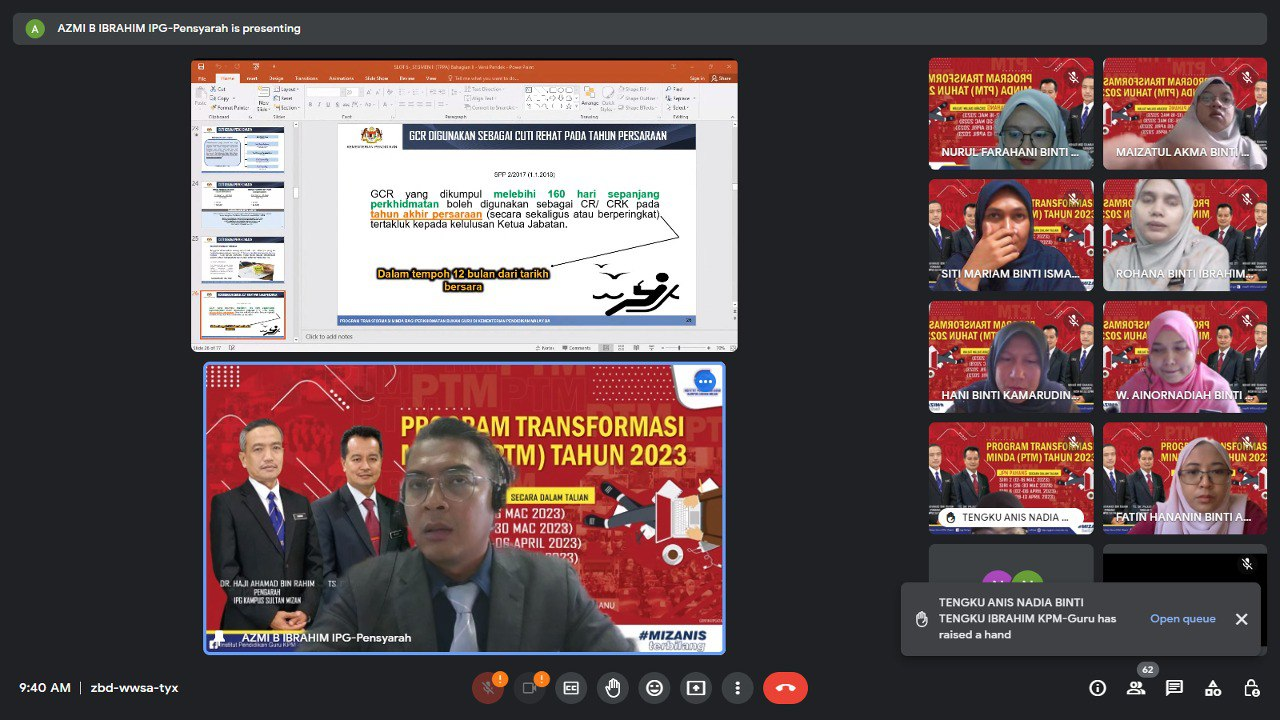Click Replace in Editing group
1280x720 pixels.
tap(679, 98)
